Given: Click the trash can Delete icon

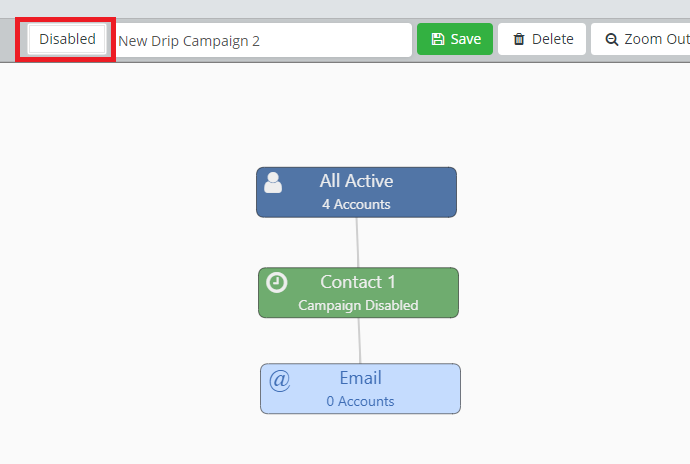Looking at the screenshot, I should 519,40.
